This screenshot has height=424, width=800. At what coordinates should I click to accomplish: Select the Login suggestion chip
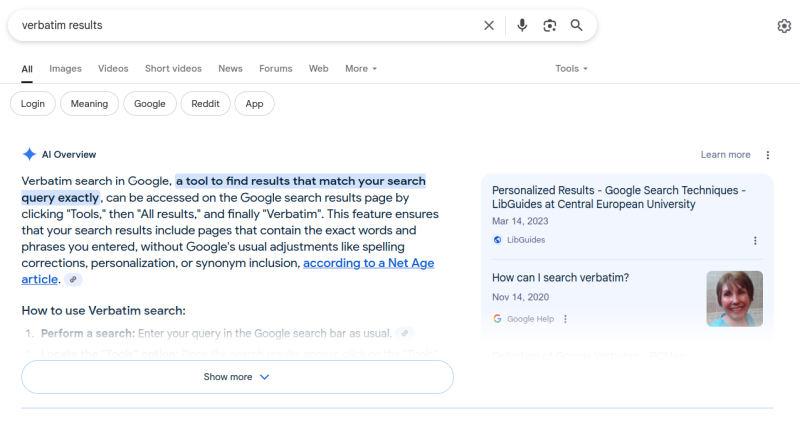(33, 104)
